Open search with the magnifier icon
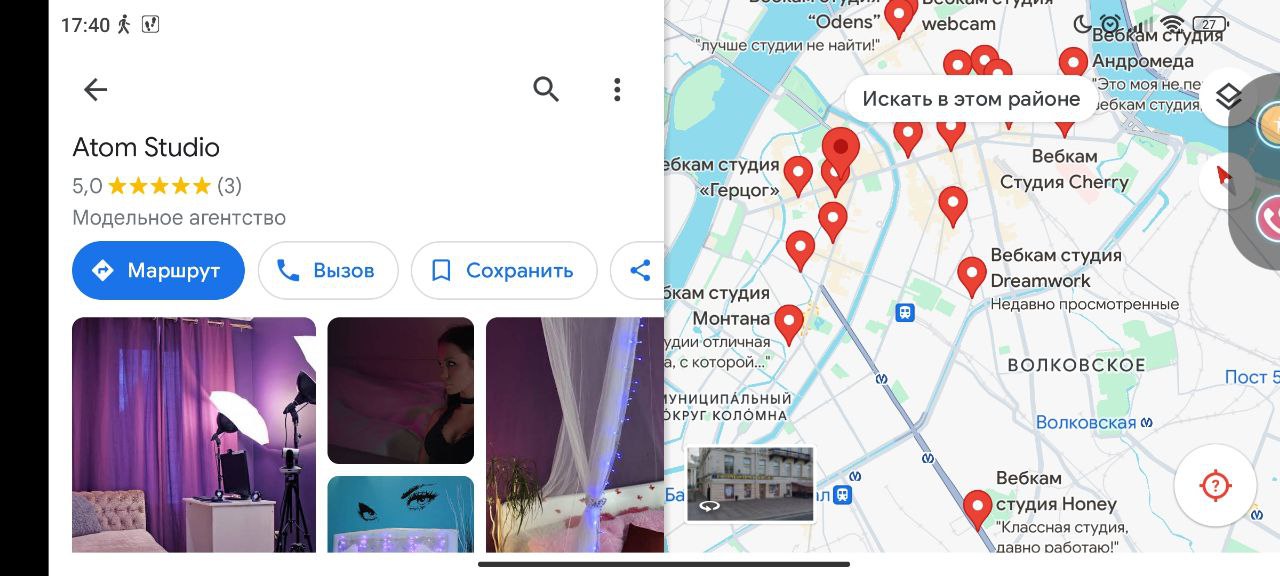 546,90
